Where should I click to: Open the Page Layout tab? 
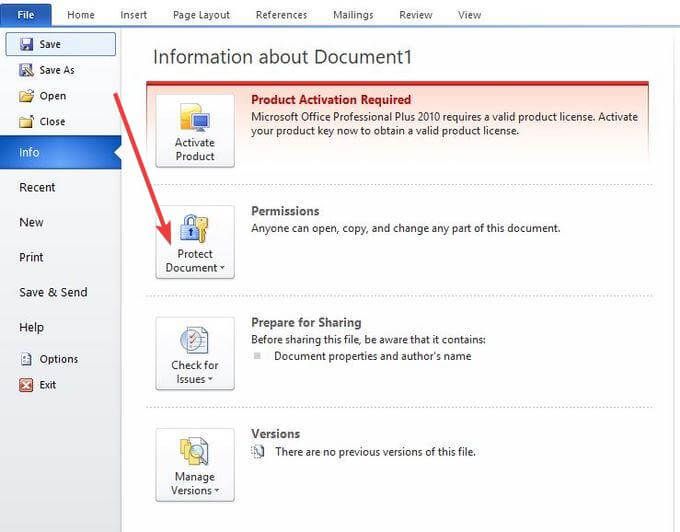201,15
